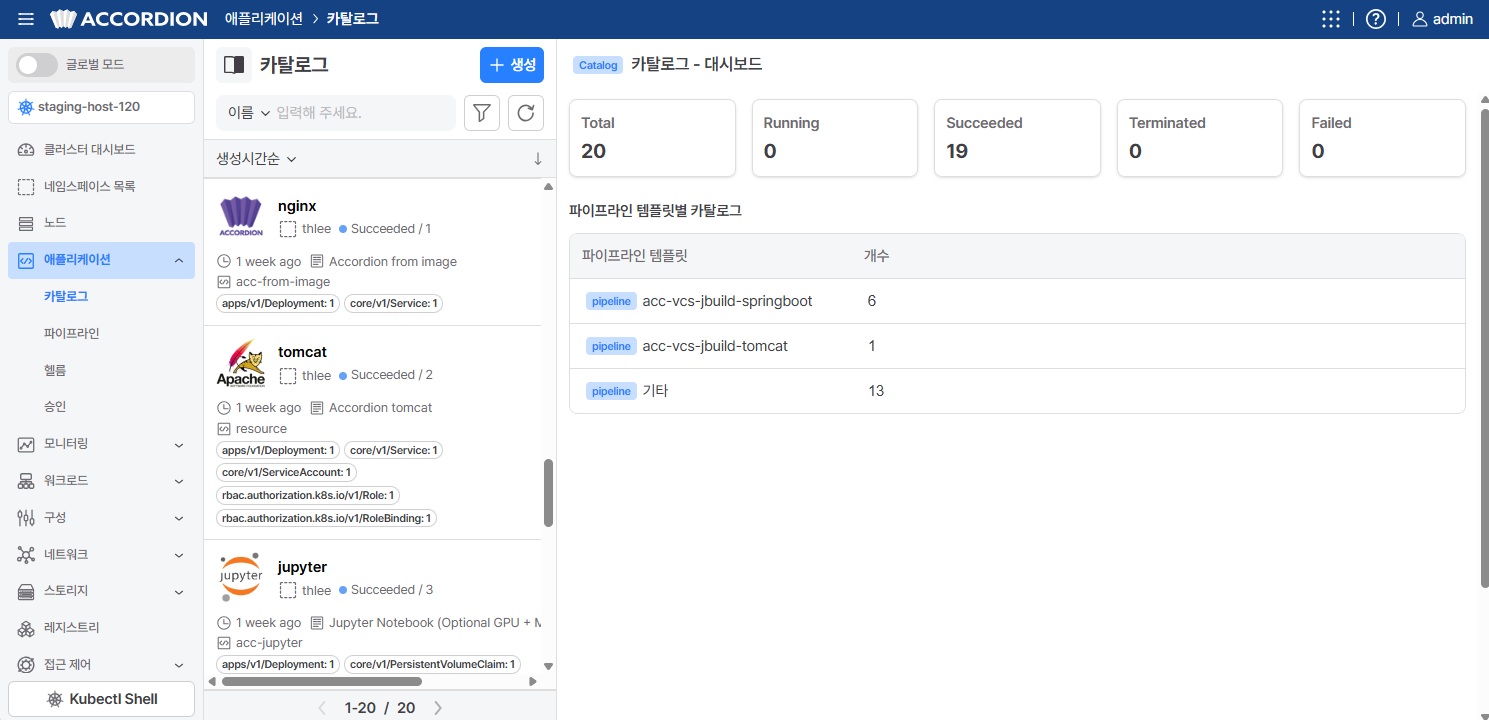The width and height of the screenshot is (1489, 720).
Task: Open the hamburger main menu
Action: 26,19
